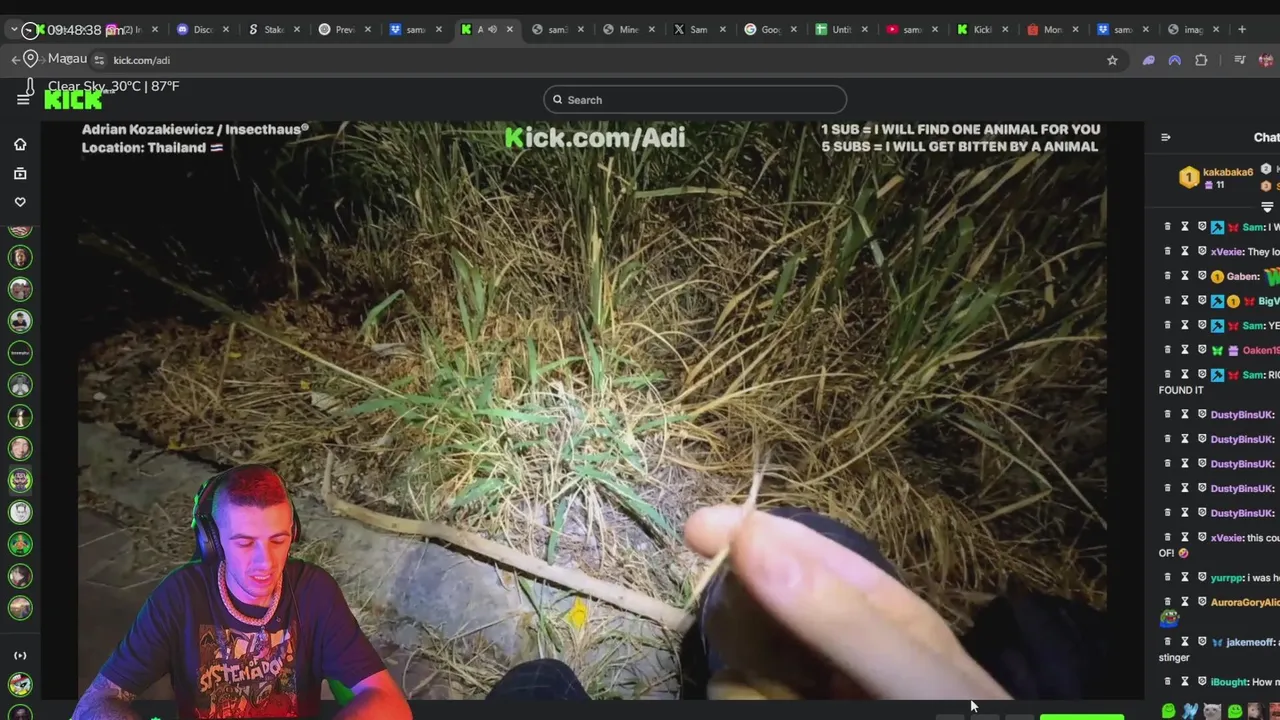View site information icon beside the URL
Viewport: 1280px width, 720px height.
click(98, 60)
